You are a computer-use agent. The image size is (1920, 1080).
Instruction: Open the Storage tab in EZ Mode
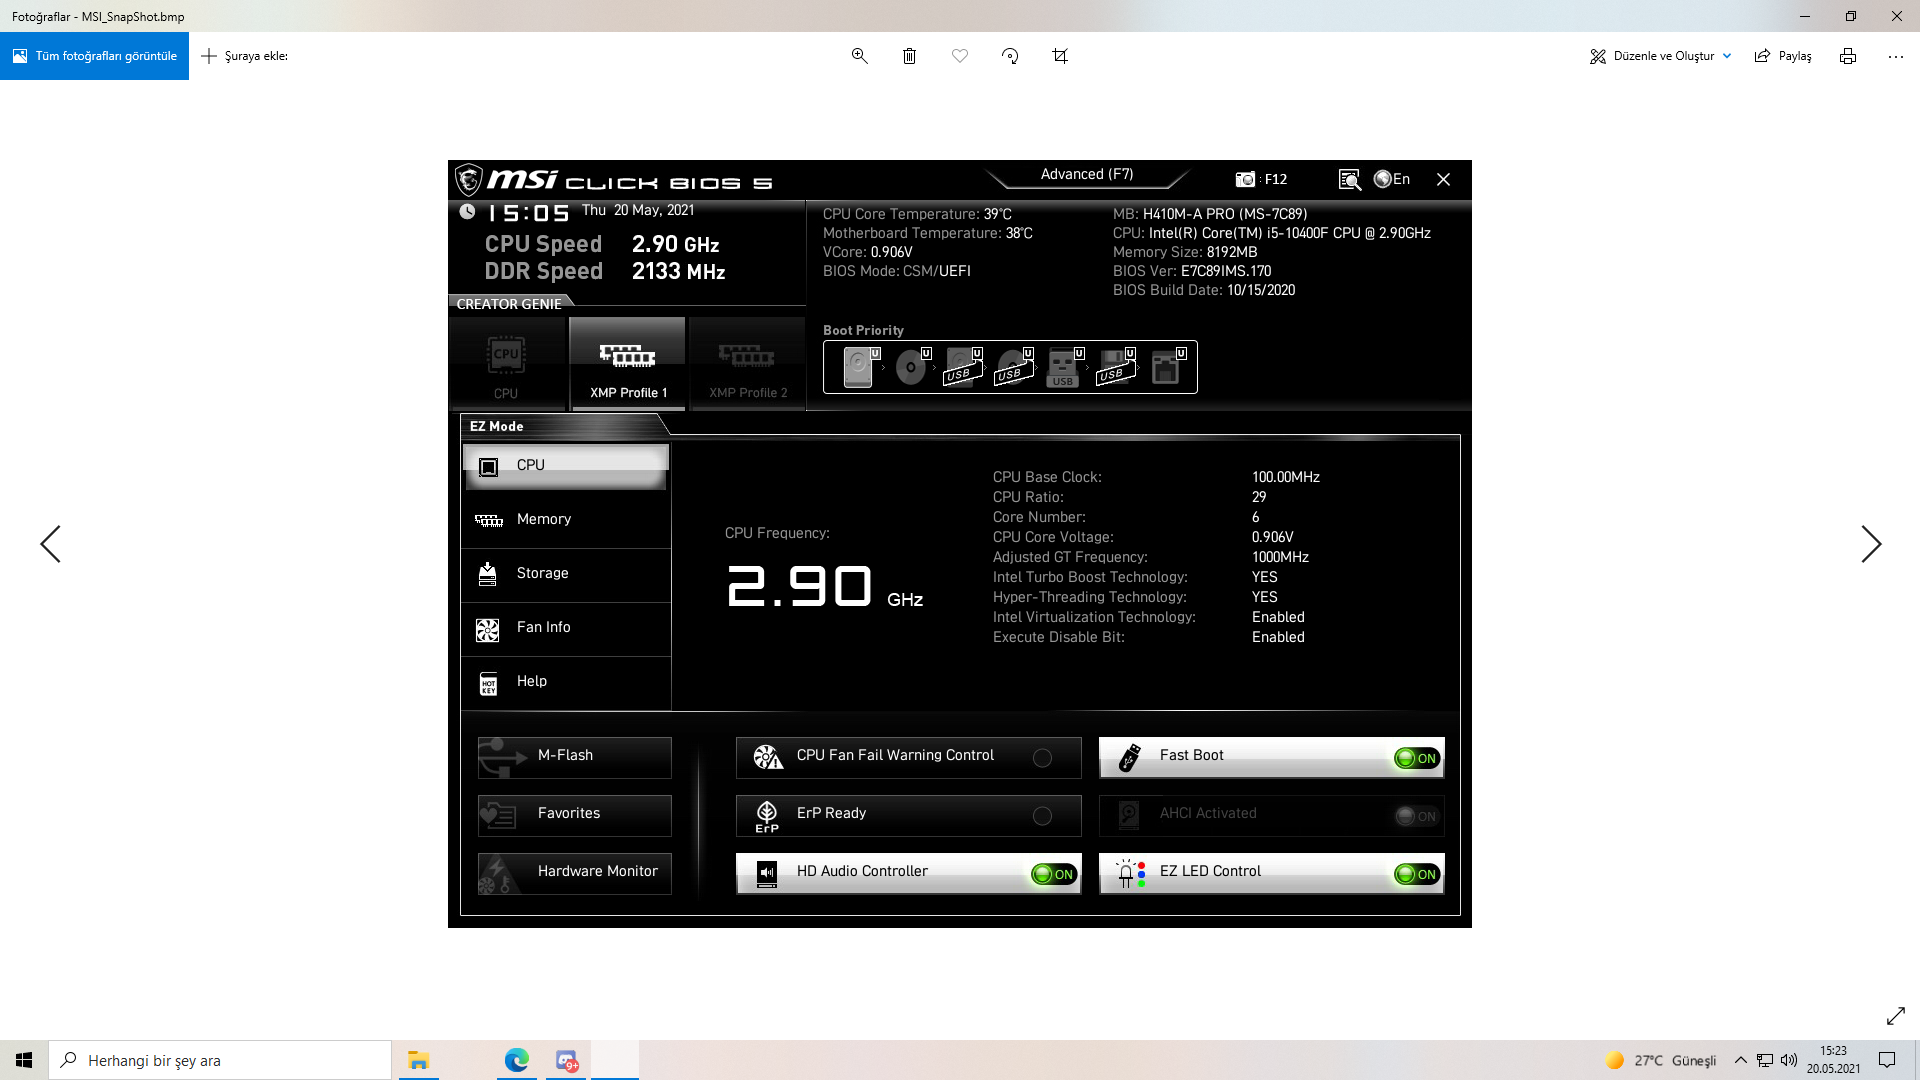coord(566,574)
